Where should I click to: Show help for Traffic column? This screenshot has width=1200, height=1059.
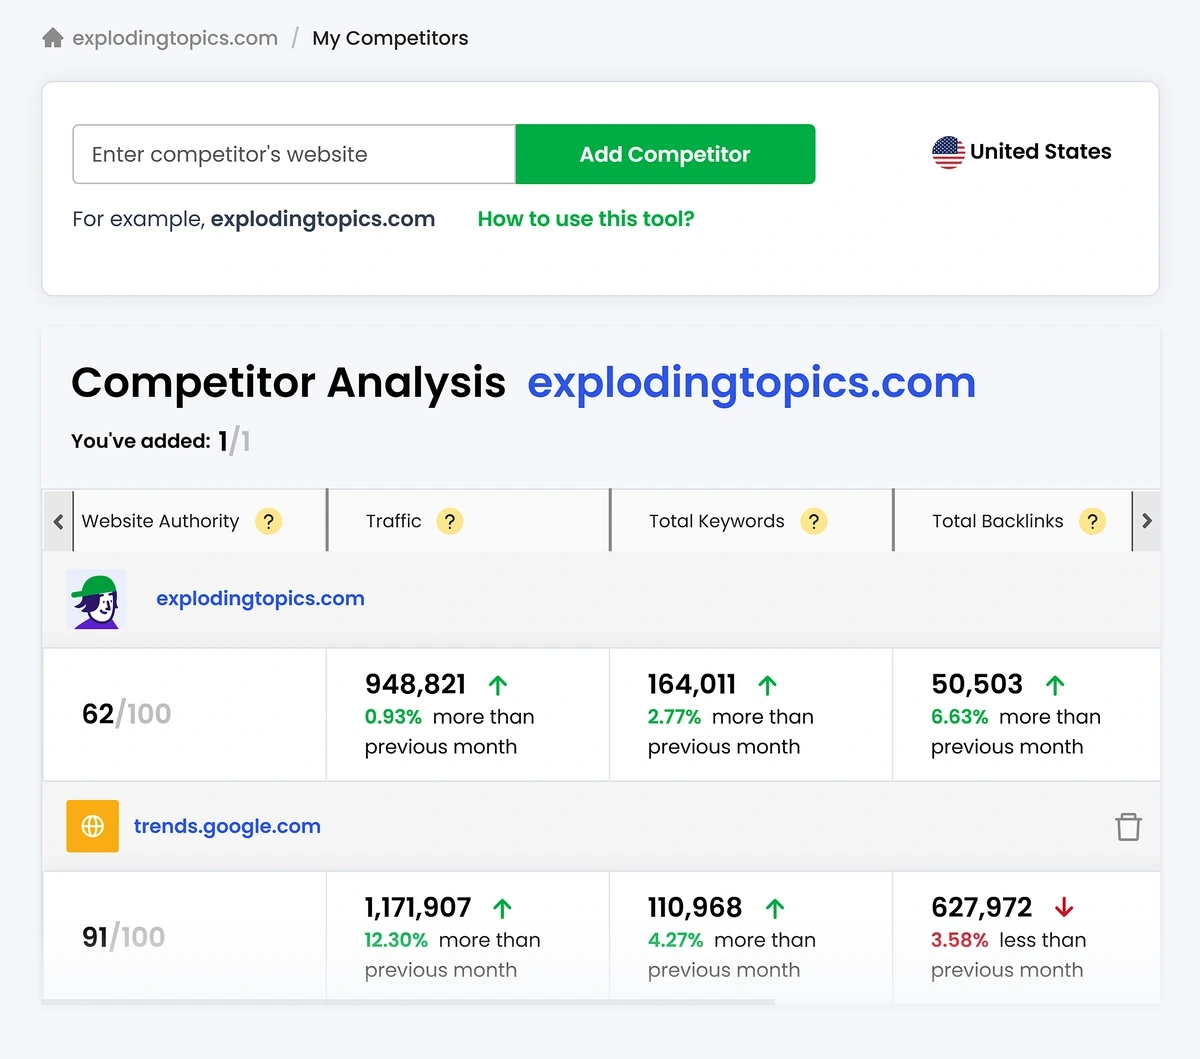(x=450, y=521)
